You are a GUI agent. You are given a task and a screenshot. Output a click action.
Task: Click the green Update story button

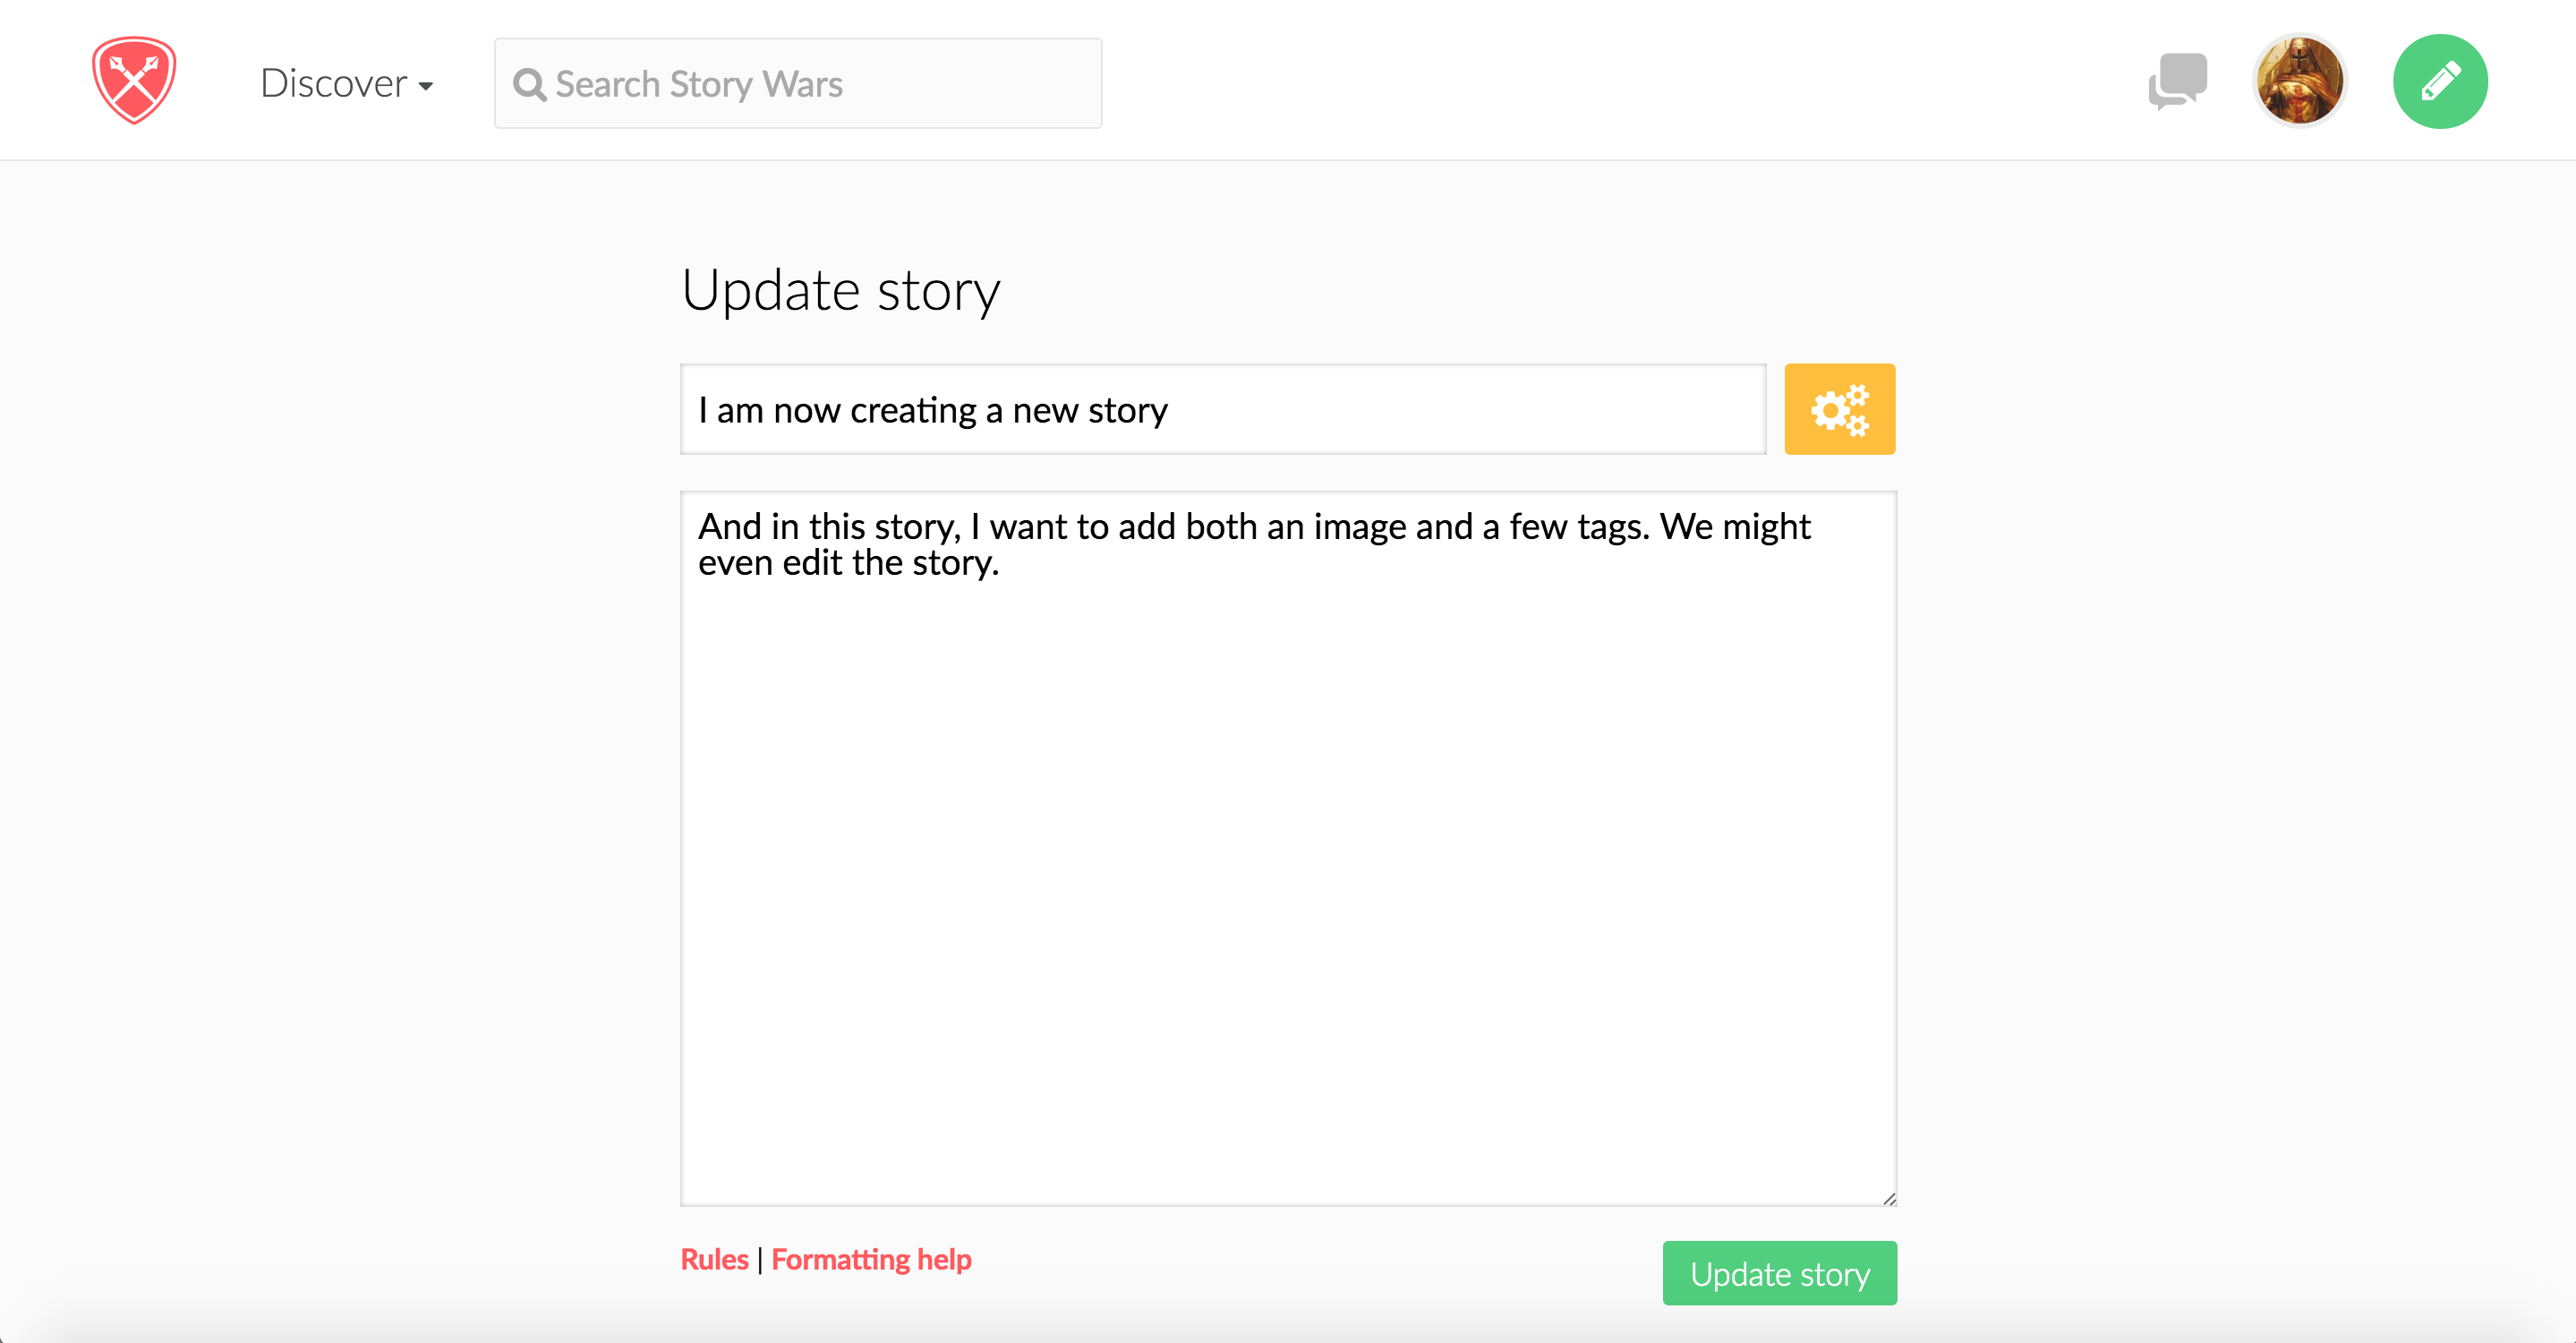tap(1779, 1273)
